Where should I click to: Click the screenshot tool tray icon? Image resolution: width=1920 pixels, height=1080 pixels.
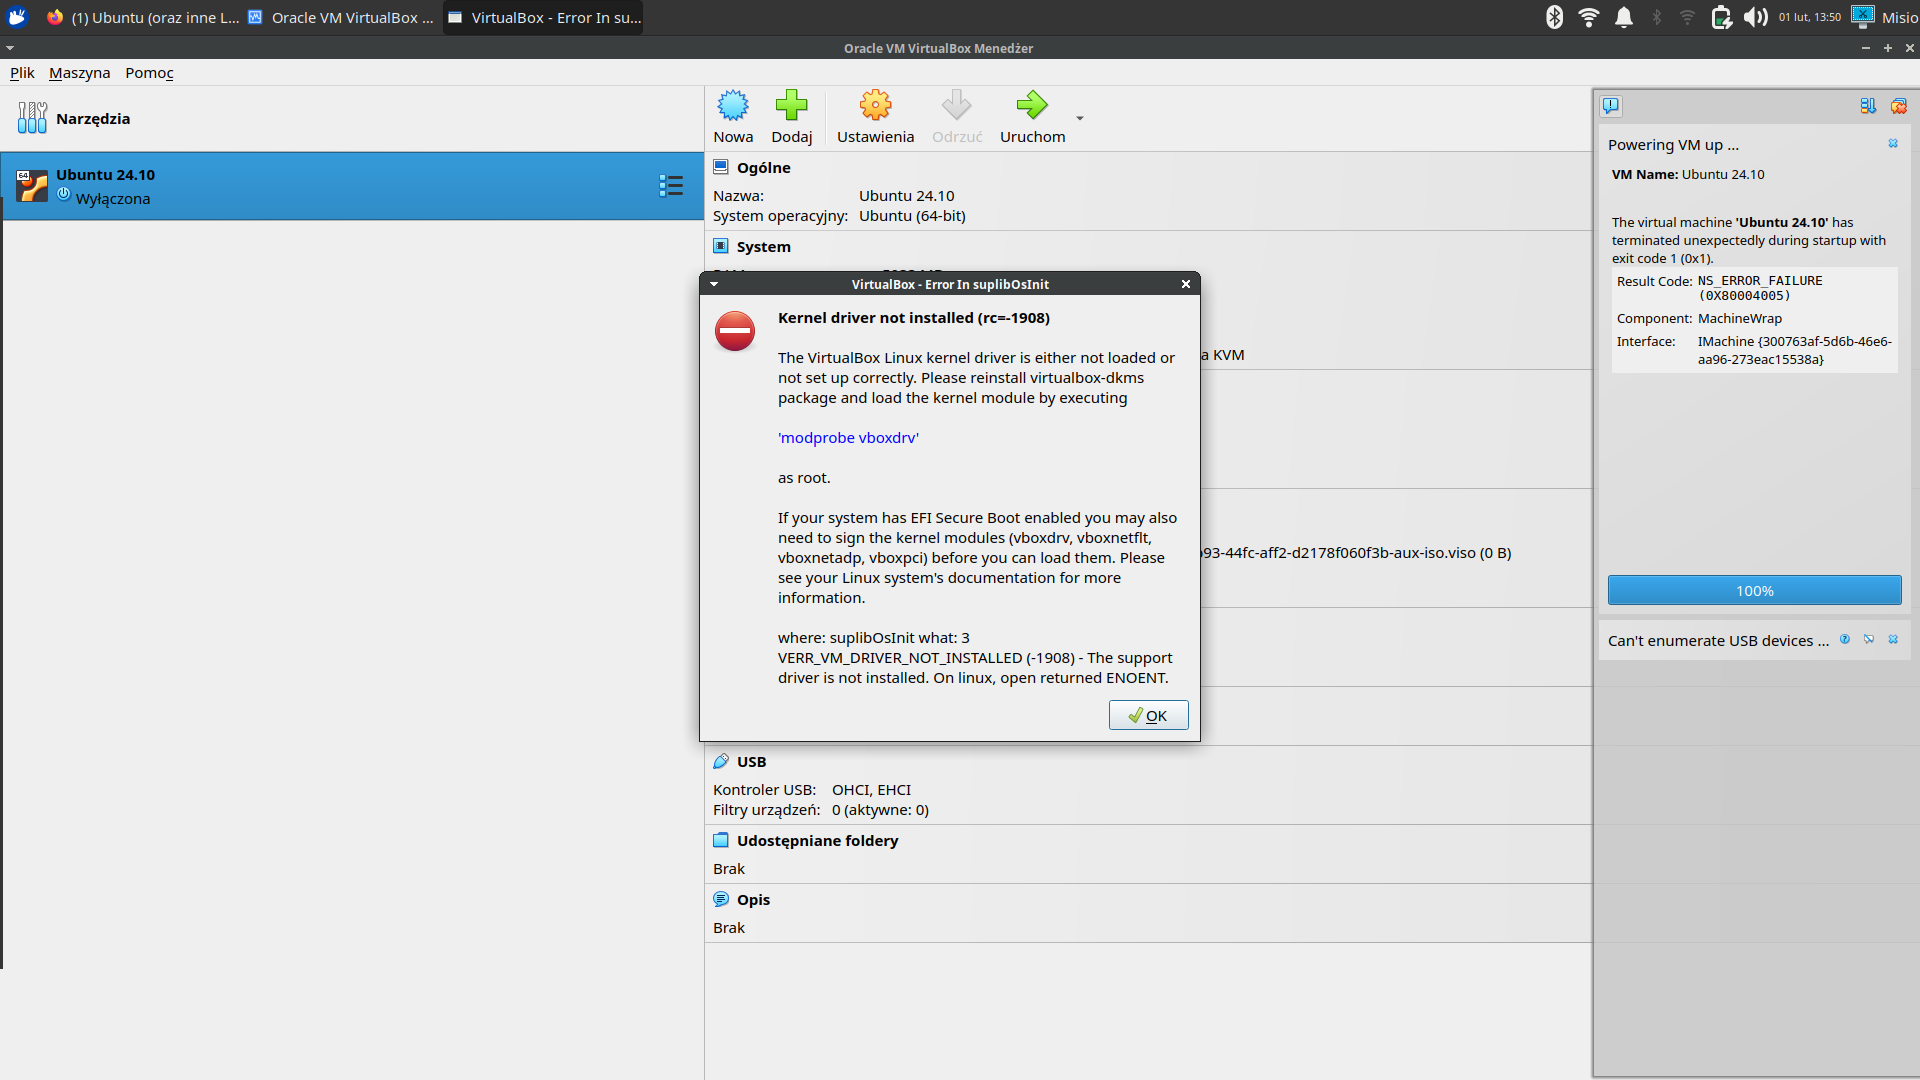pos(1862,16)
